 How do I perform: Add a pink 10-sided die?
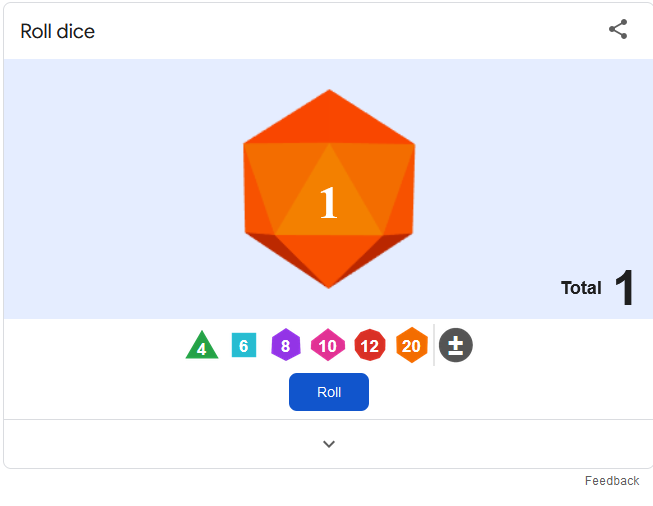(x=328, y=345)
